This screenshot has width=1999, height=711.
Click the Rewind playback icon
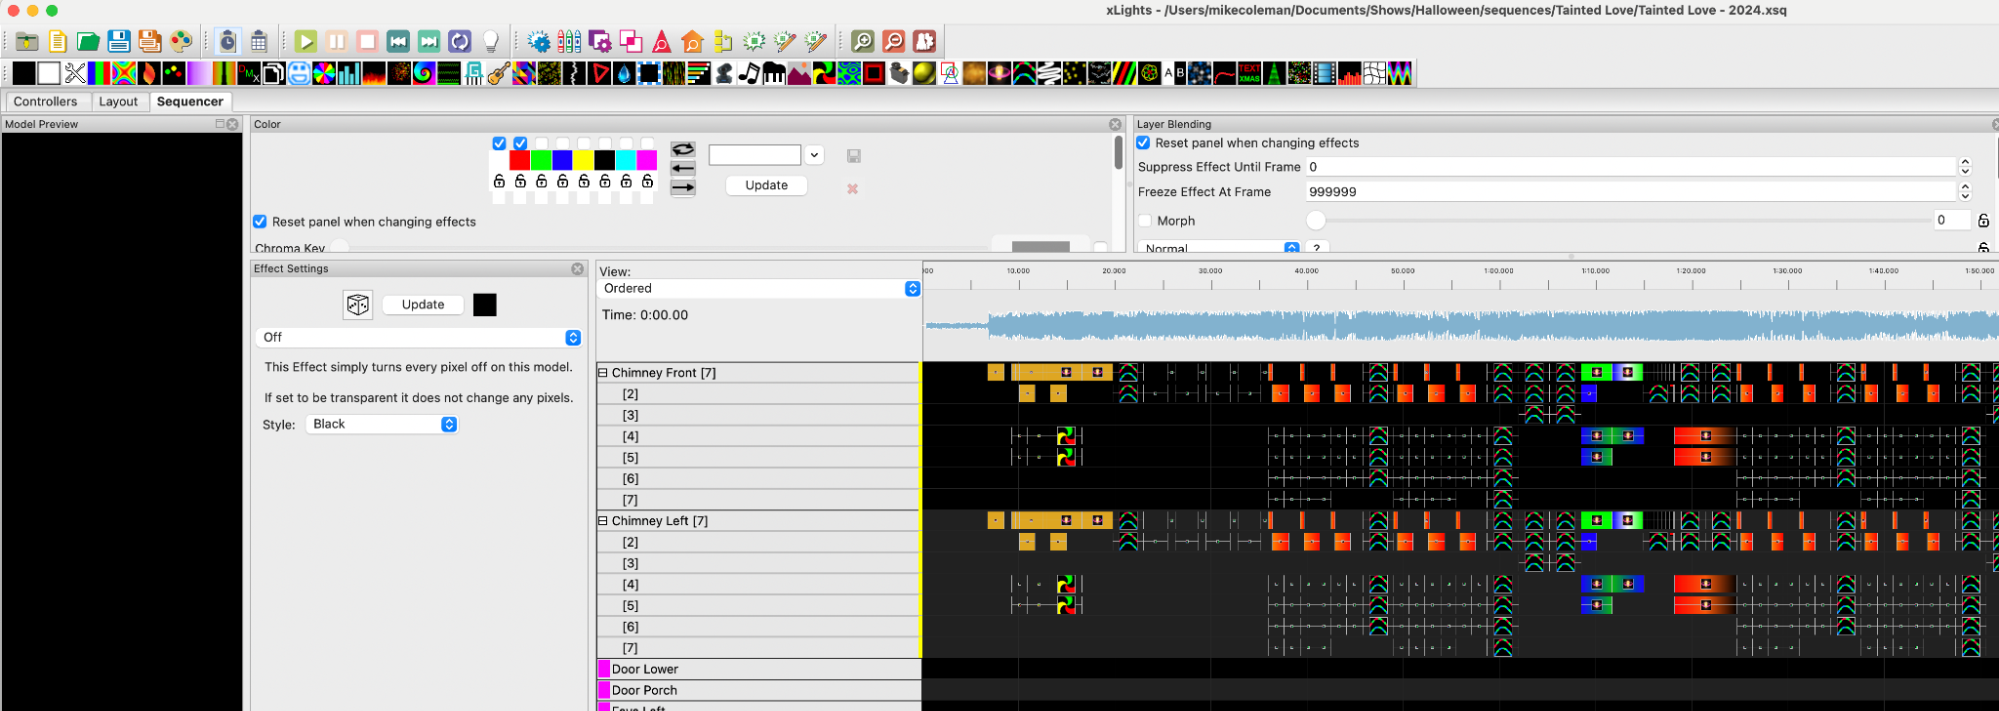click(x=398, y=41)
